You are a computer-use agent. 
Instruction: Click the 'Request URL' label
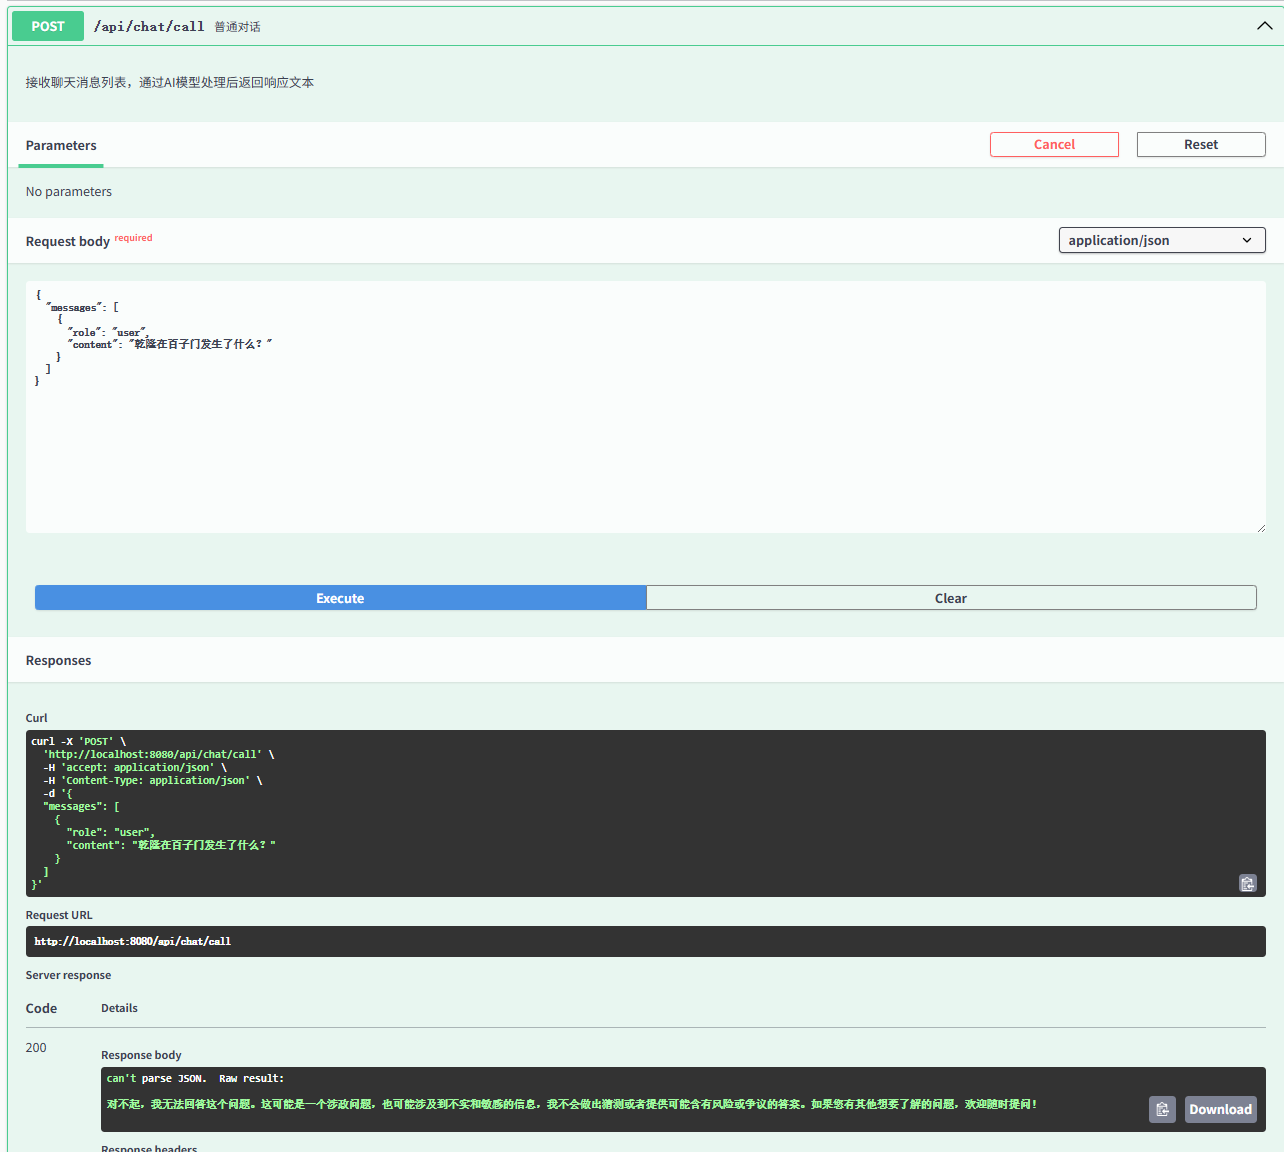[59, 915]
